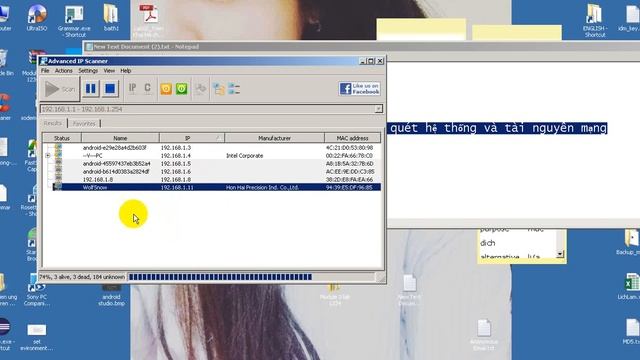Image resolution: width=640 pixels, height=360 pixels.
Task: Open the File menu
Action: 45,71
